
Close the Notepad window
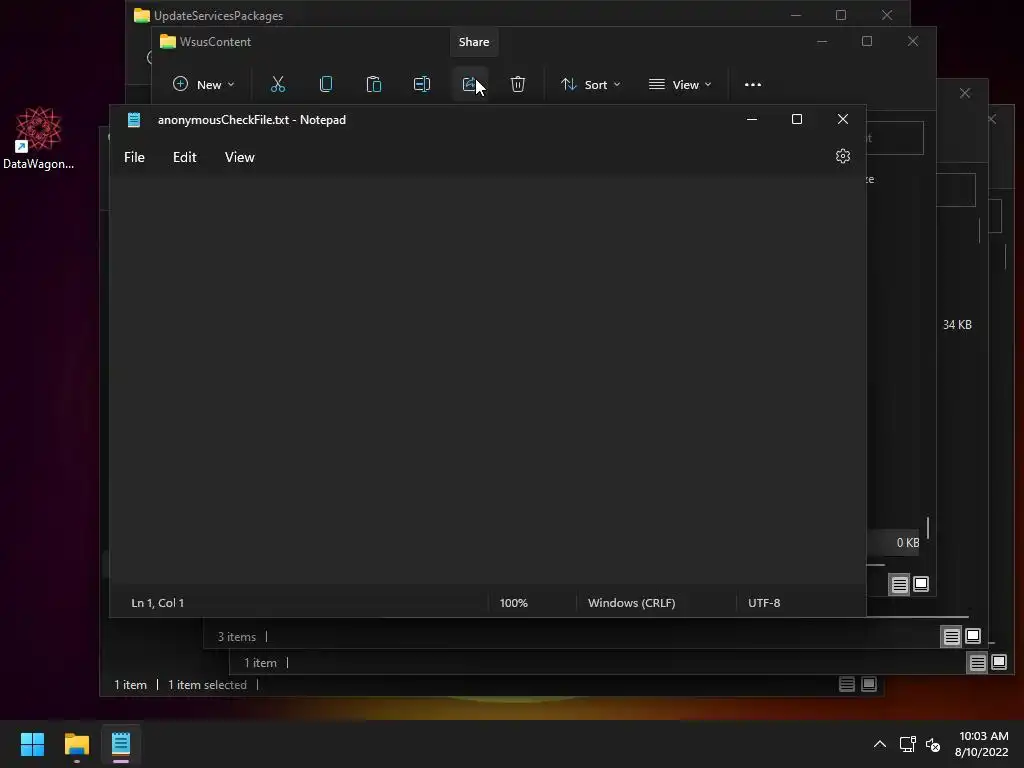click(842, 119)
